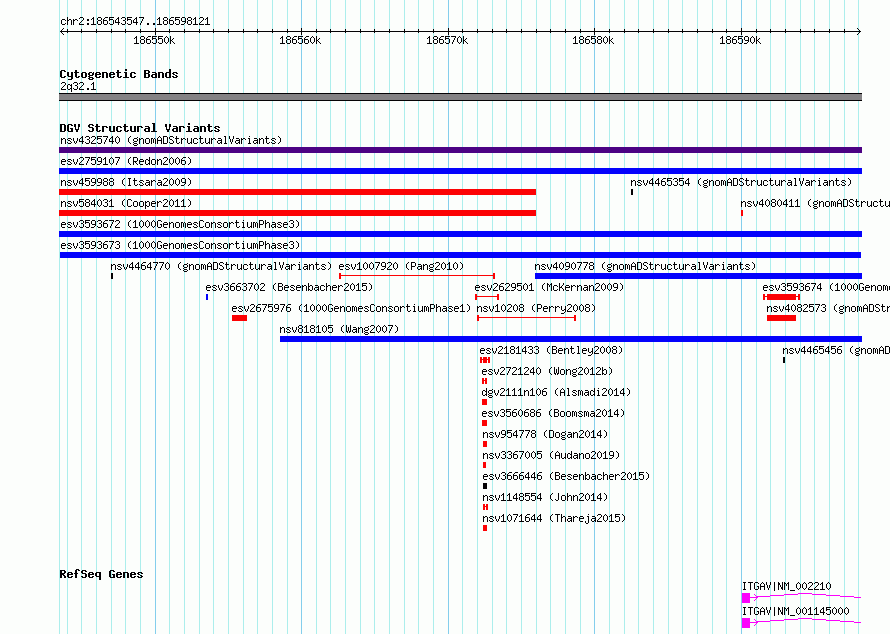Screen dimensions: 890x634
Task: Open esv3593674 1000Genomes variant label
Action: 826,287
